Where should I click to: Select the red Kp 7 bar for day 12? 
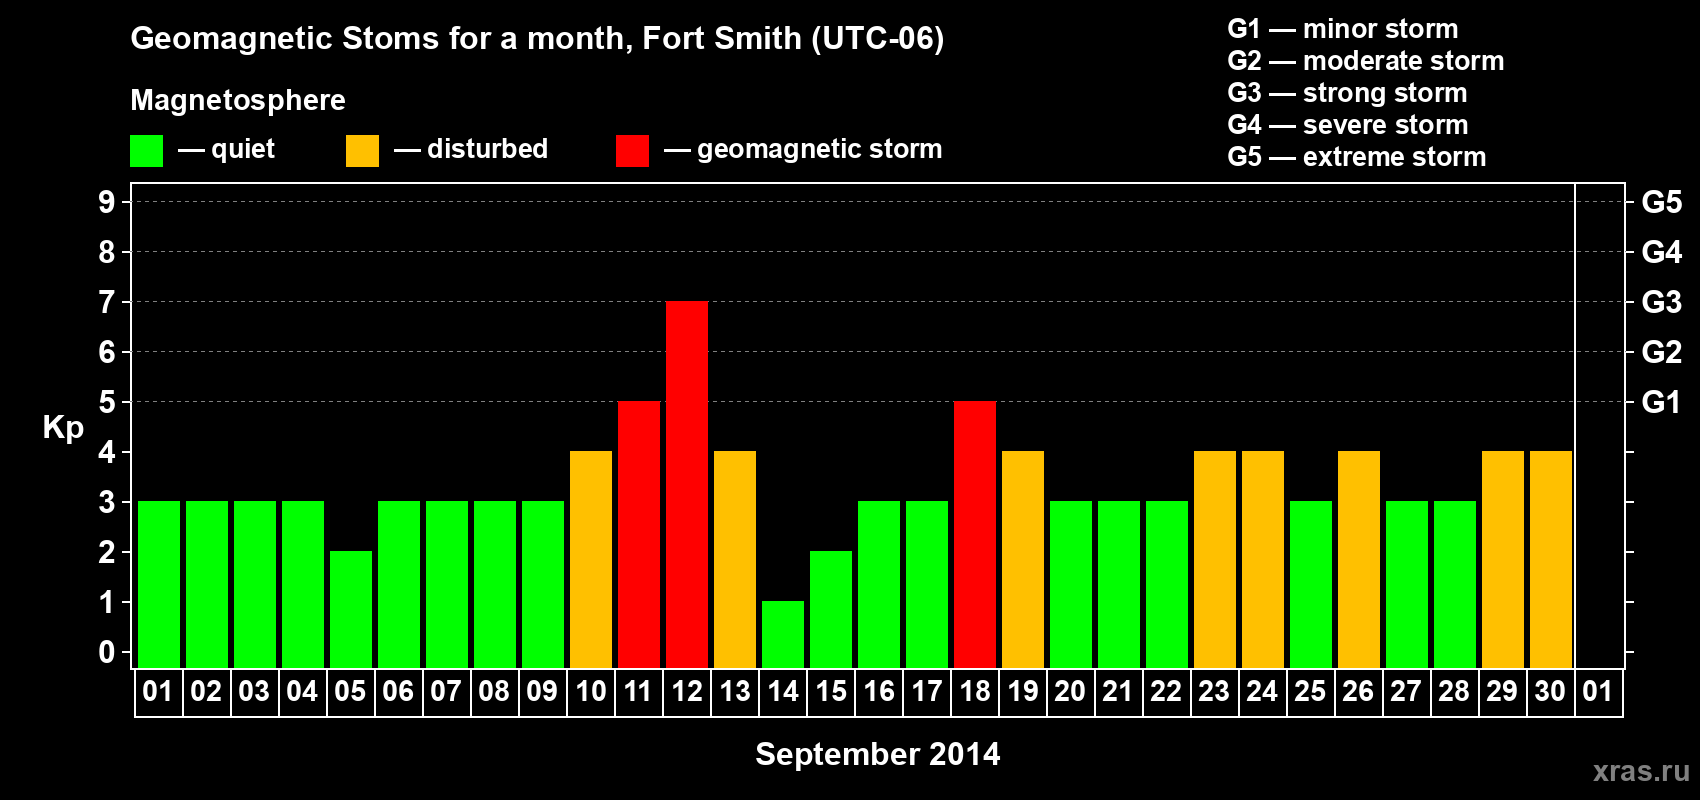point(687,484)
